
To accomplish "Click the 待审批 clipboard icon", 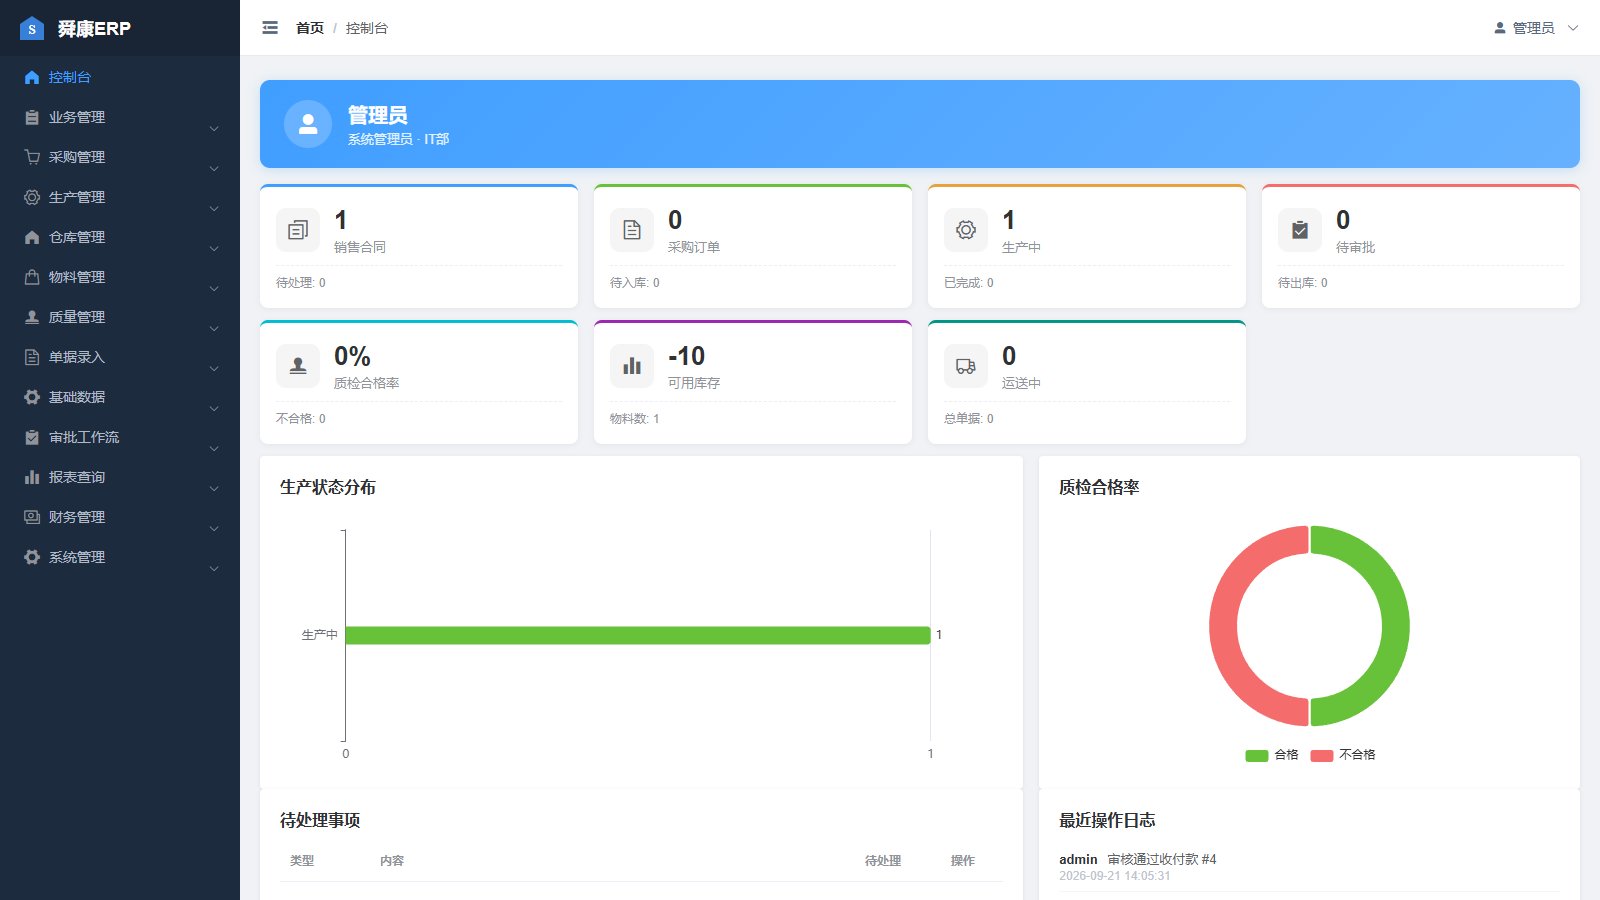I will coord(1300,230).
